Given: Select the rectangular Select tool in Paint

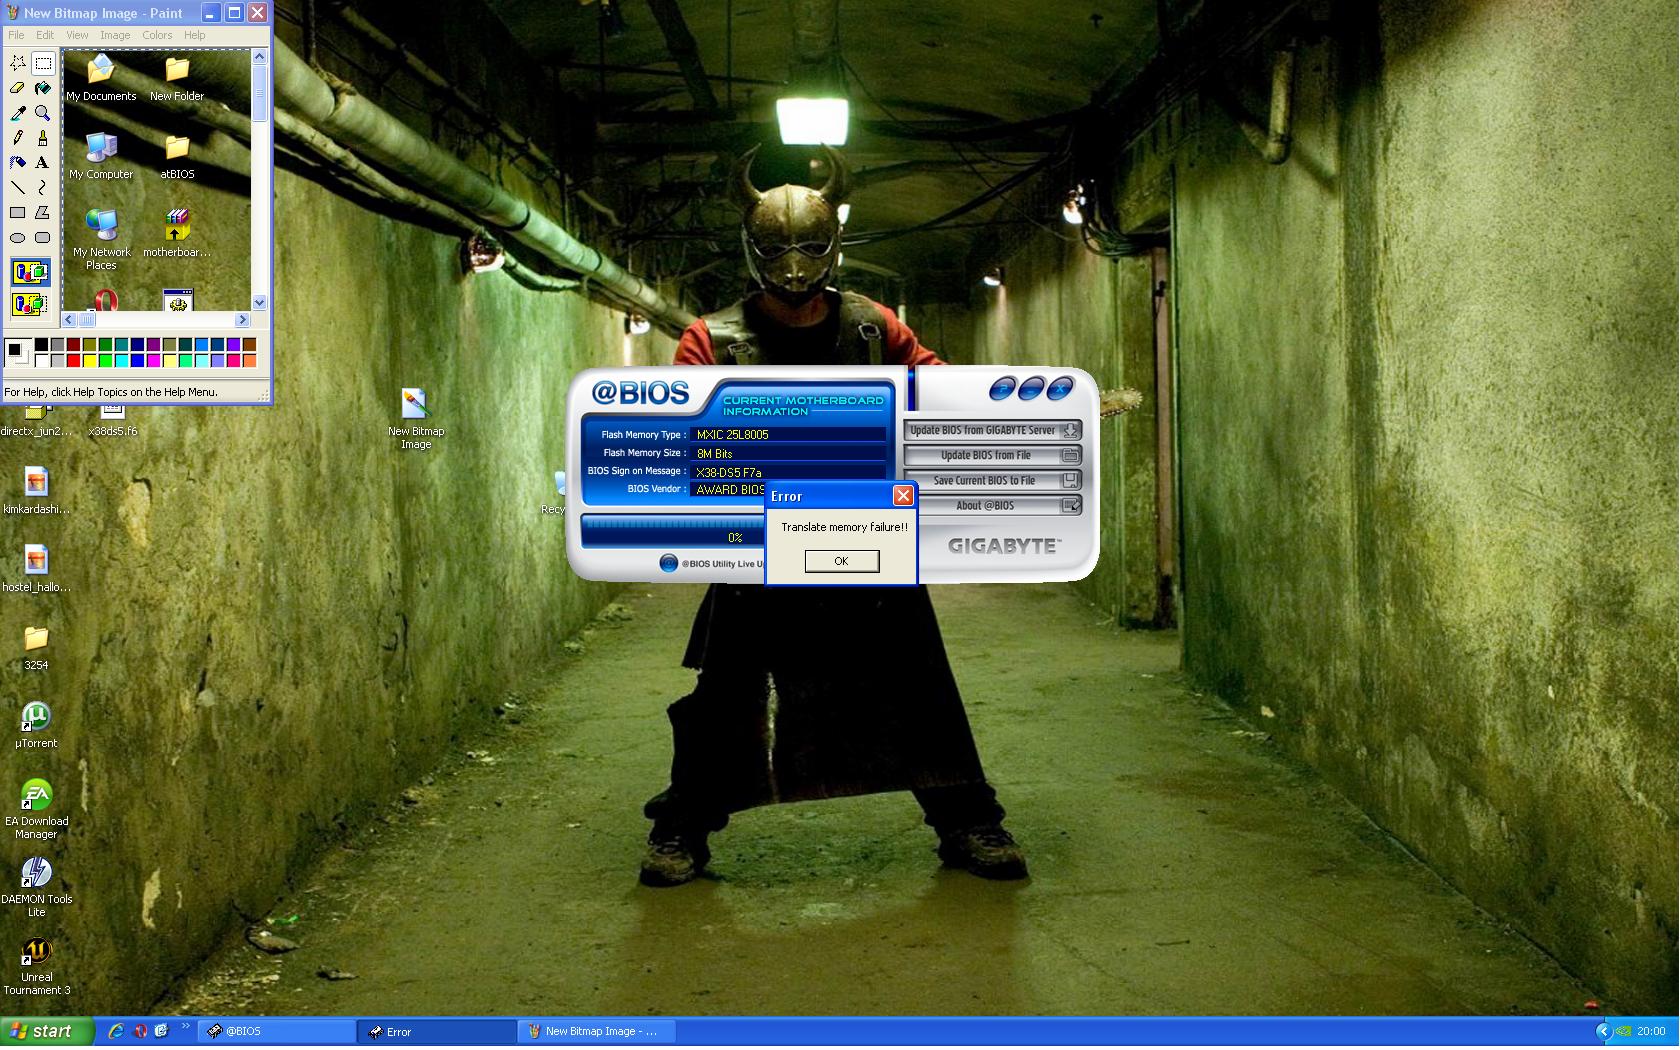Looking at the screenshot, I should click(43, 63).
